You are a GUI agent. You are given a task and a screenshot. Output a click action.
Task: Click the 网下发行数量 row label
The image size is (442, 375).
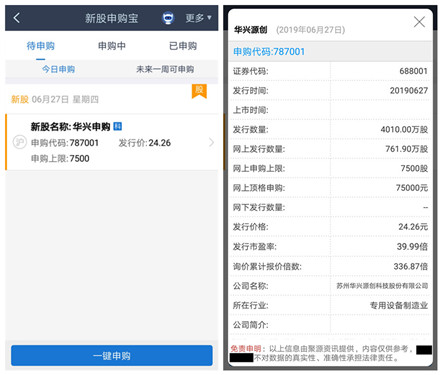[x=259, y=208]
